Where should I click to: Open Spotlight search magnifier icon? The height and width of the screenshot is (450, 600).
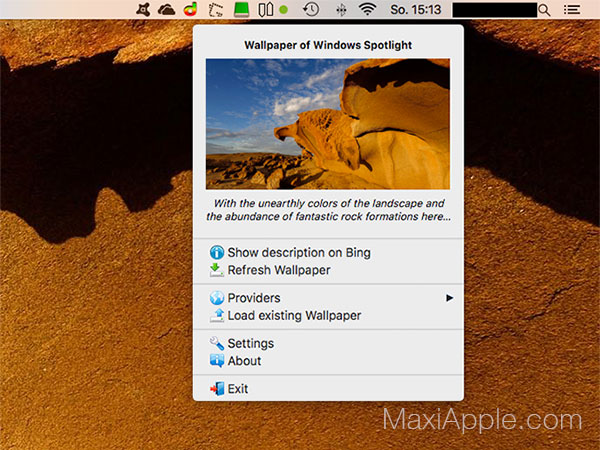544,10
